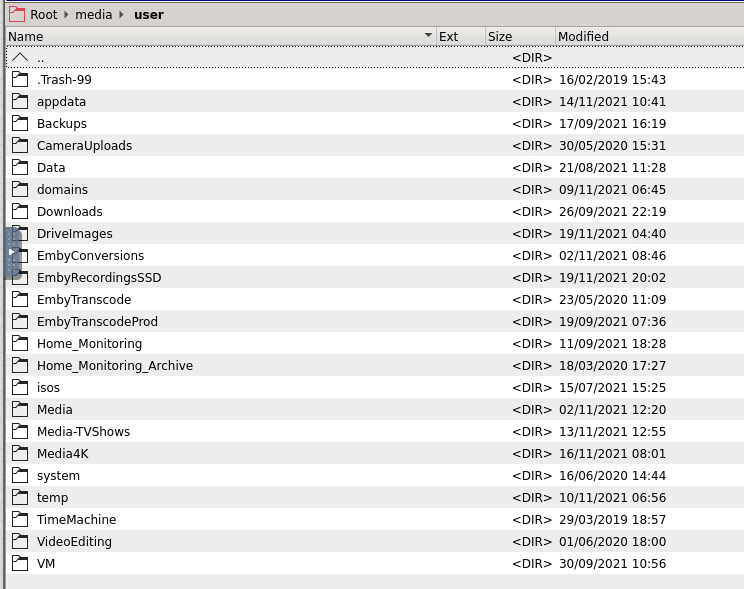Click the appdata folder icon
This screenshot has width=744, height=589.
(x=19, y=101)
